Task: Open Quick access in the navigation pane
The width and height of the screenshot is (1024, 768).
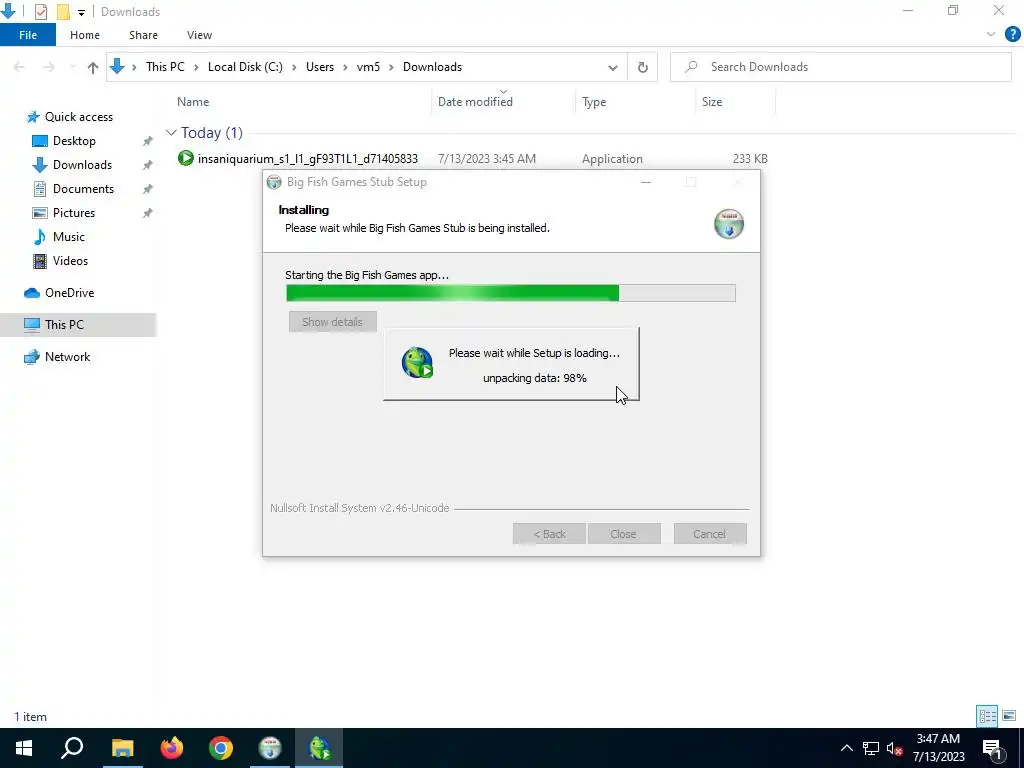Action: click(x=78, y=117)
